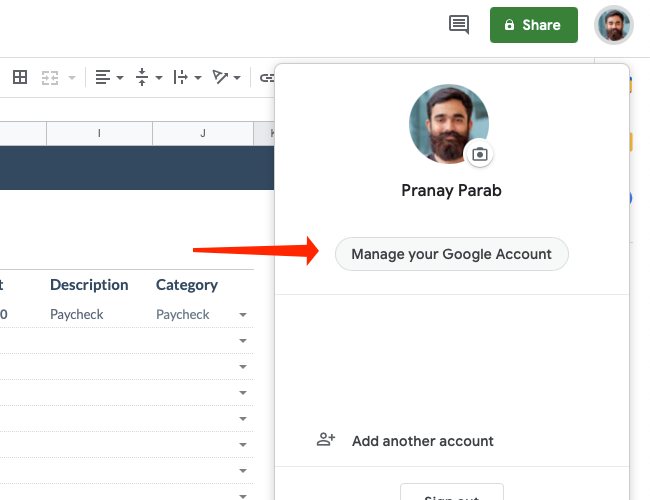Select column J header
Image resolution: width=650 pixels, height=500 pixels.
203,134
